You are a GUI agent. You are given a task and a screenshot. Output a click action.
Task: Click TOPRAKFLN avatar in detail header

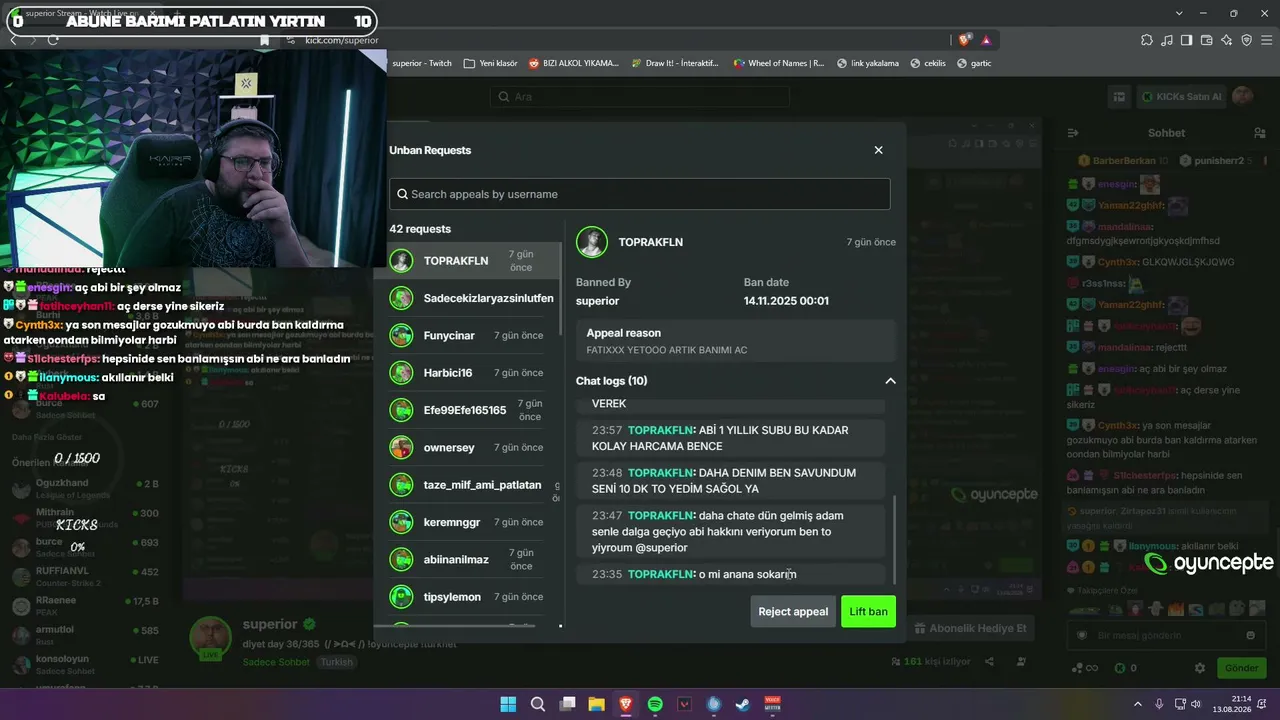[x=592, y=242]
